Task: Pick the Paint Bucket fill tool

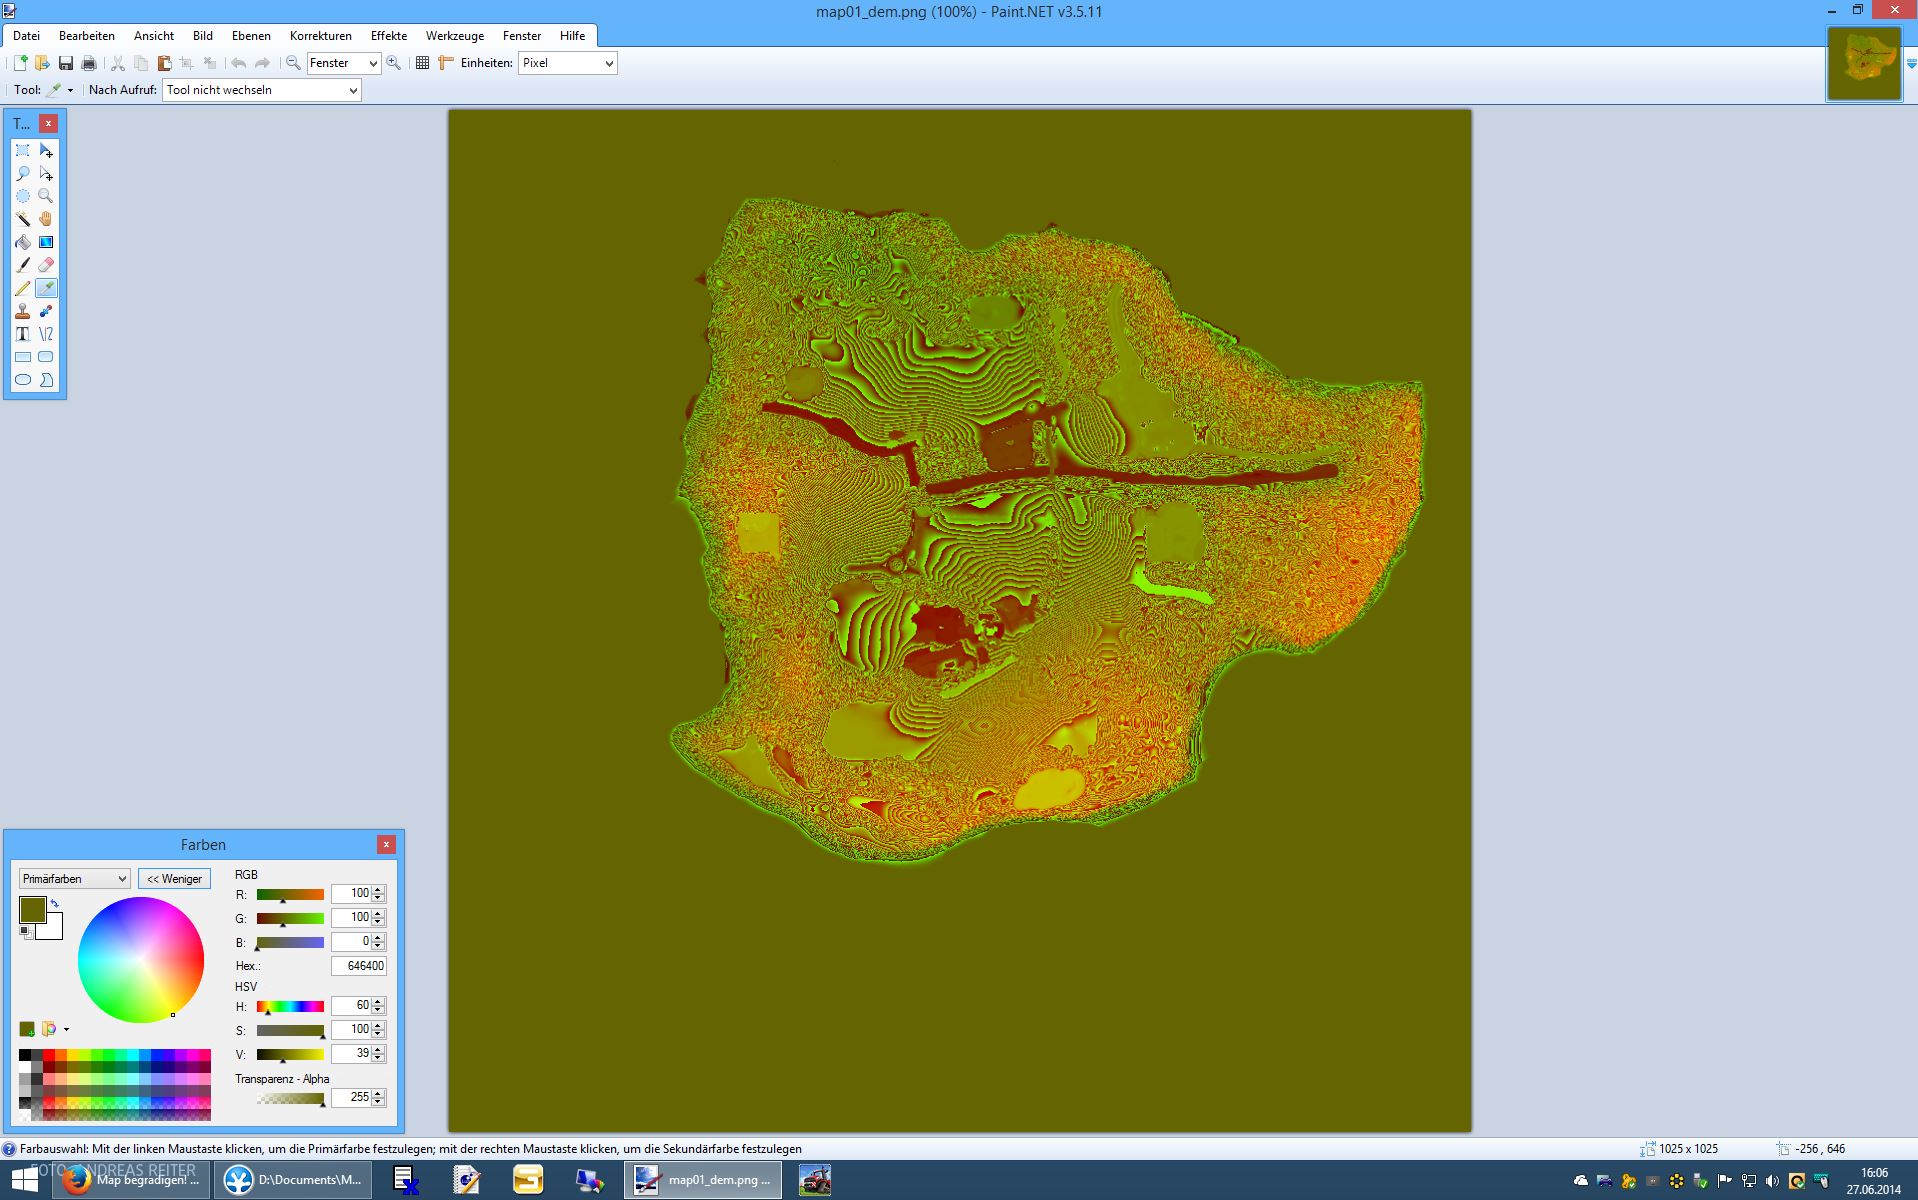Action: pos(22,242)
